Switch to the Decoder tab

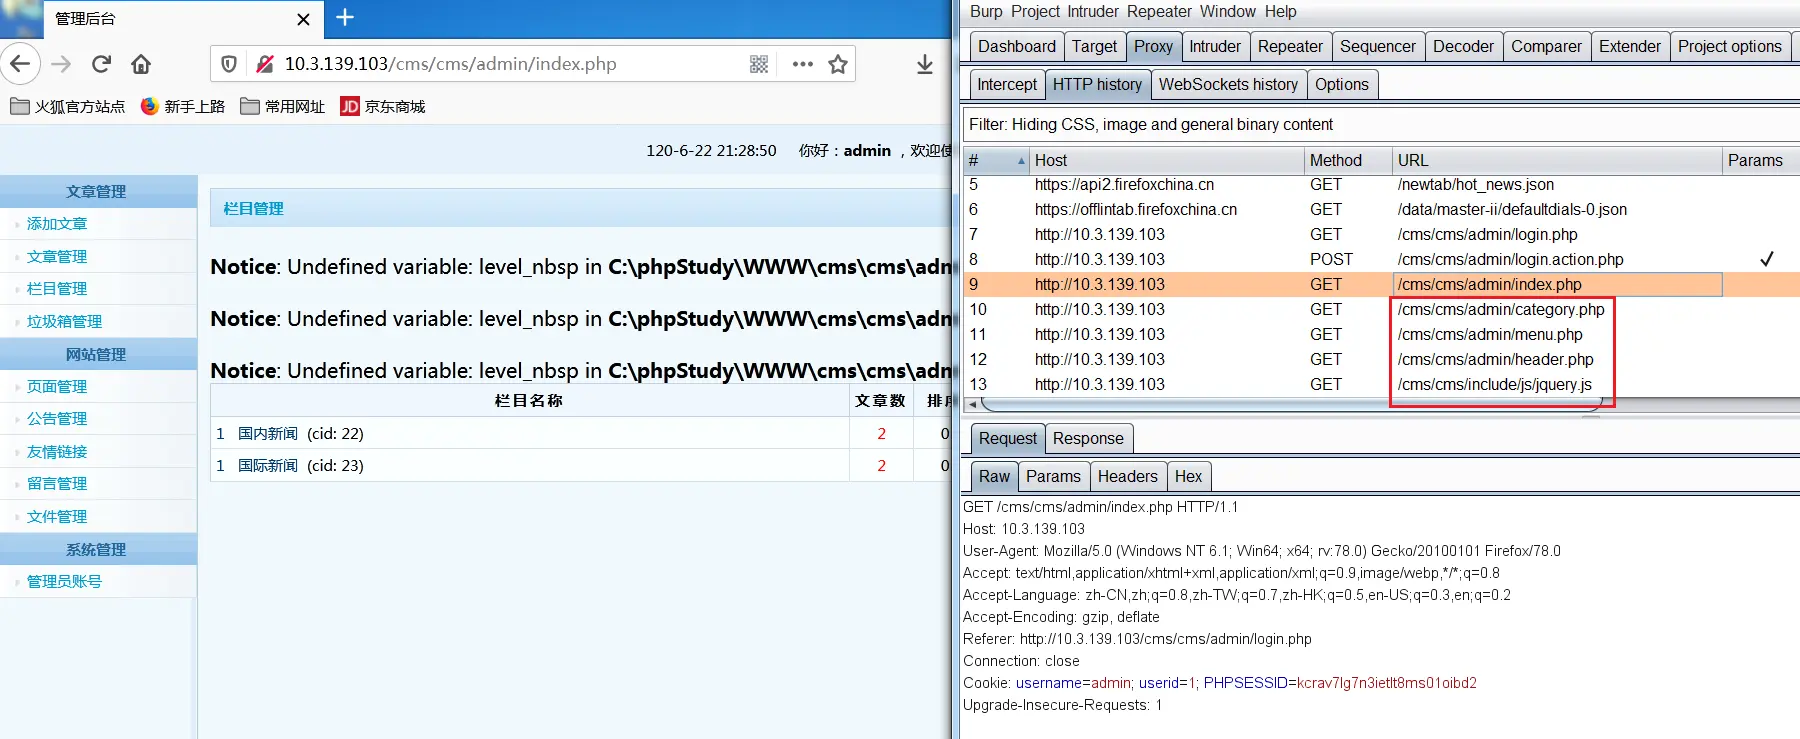tap(1463, 47)
